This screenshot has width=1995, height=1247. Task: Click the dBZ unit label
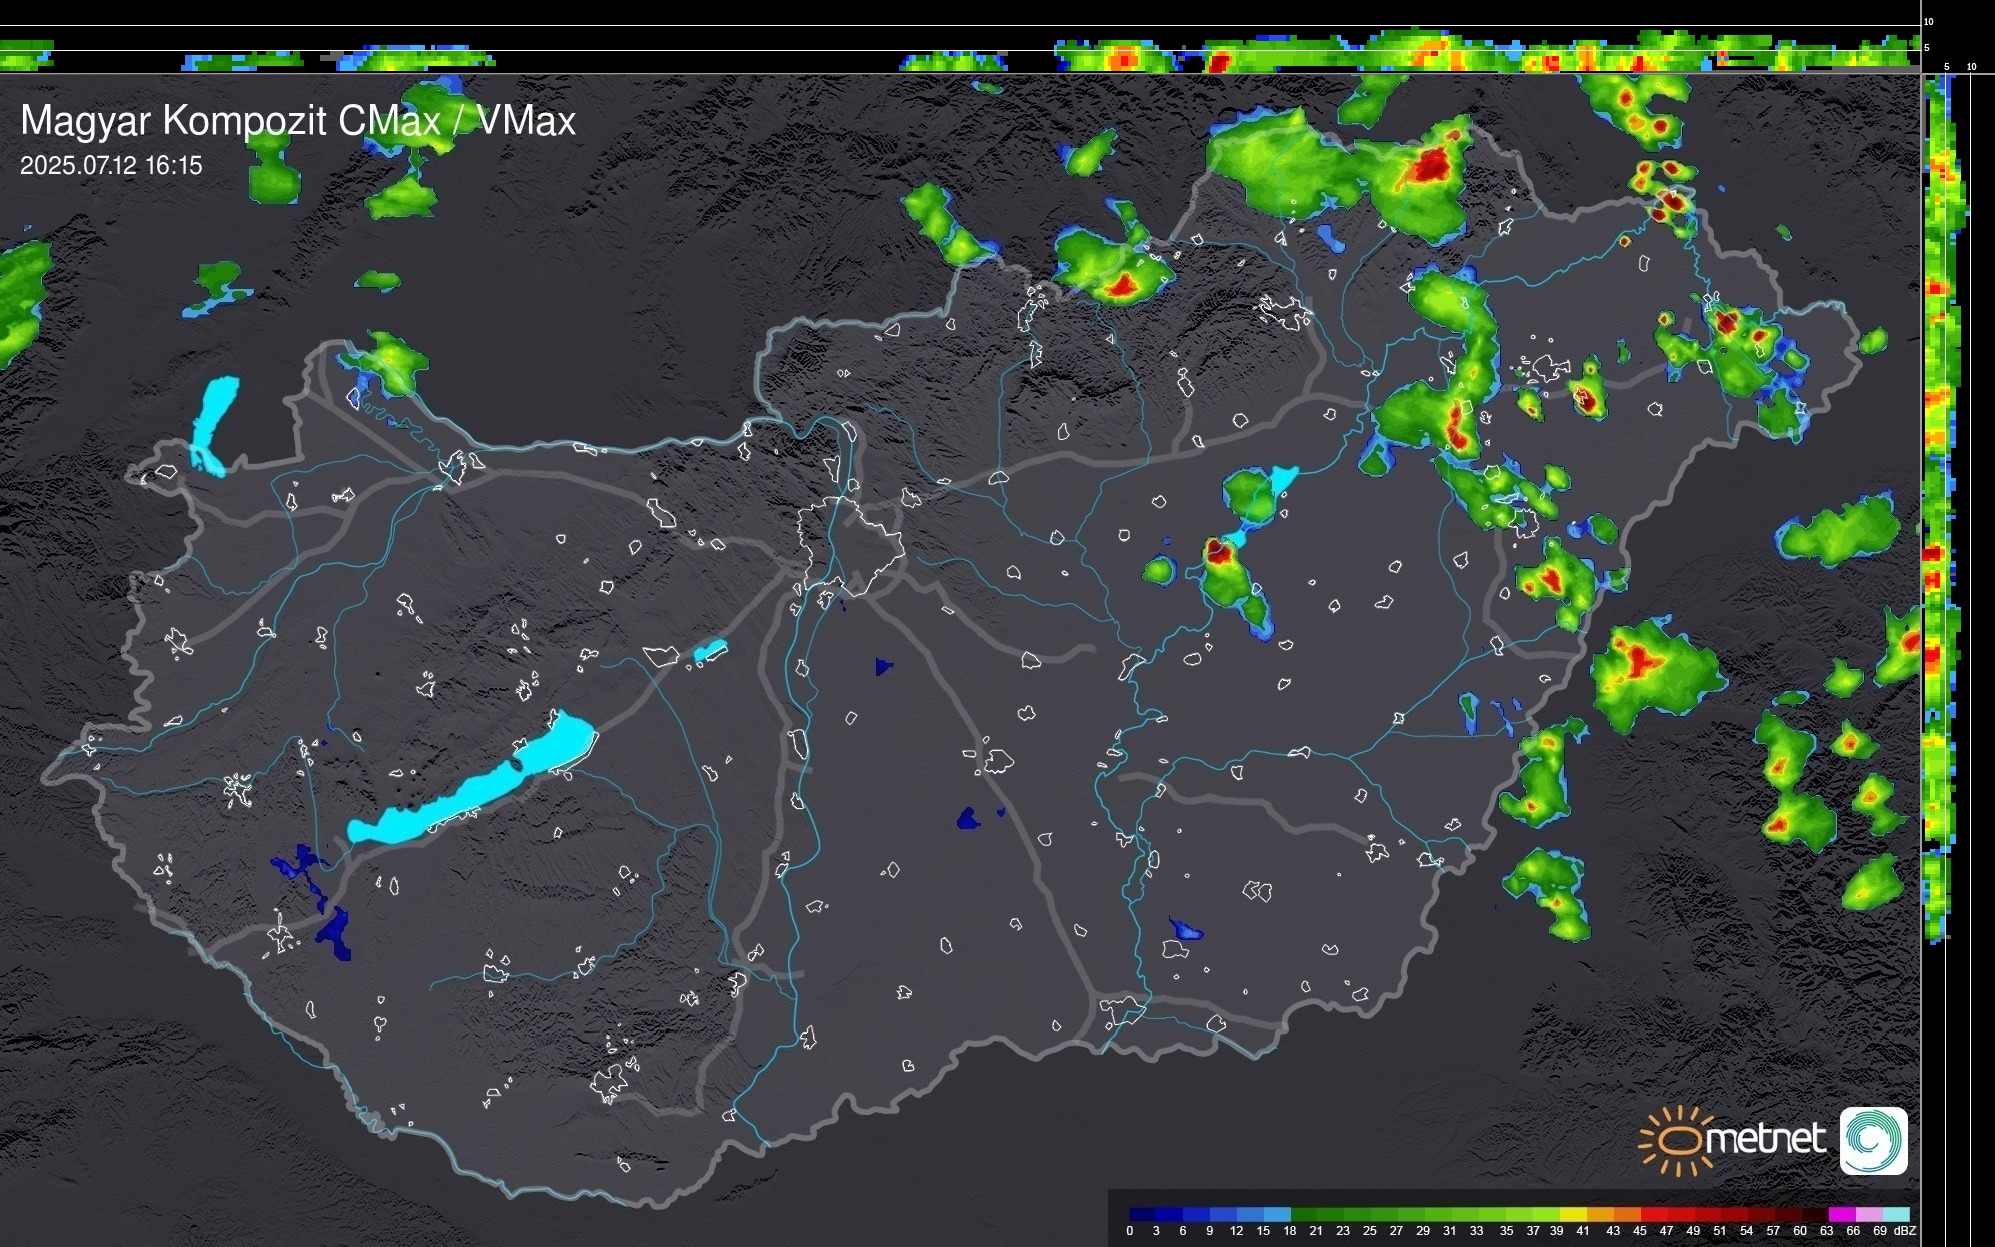[1905, 1231]
